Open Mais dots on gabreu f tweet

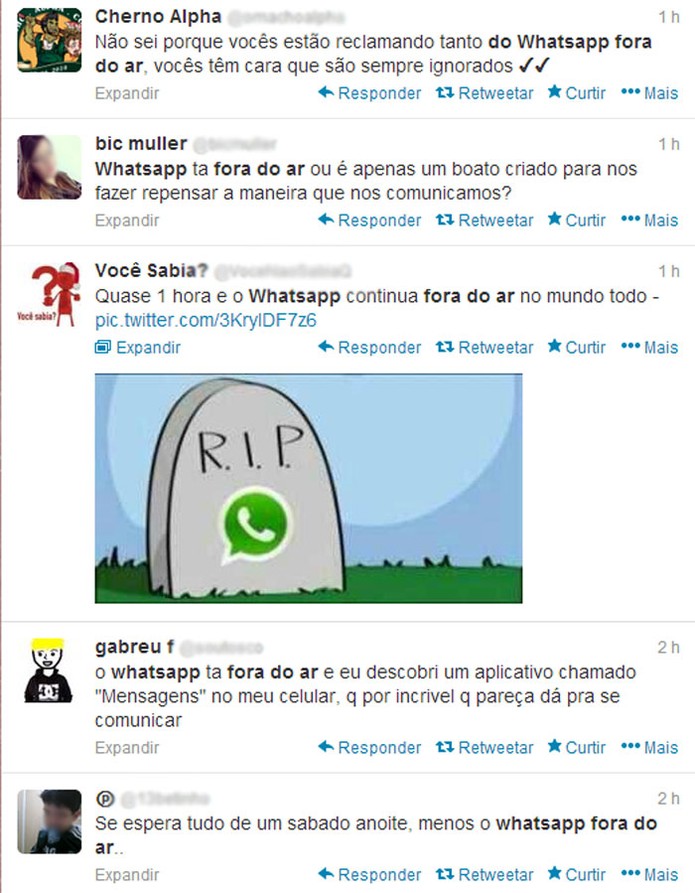[x=630, y=747]
